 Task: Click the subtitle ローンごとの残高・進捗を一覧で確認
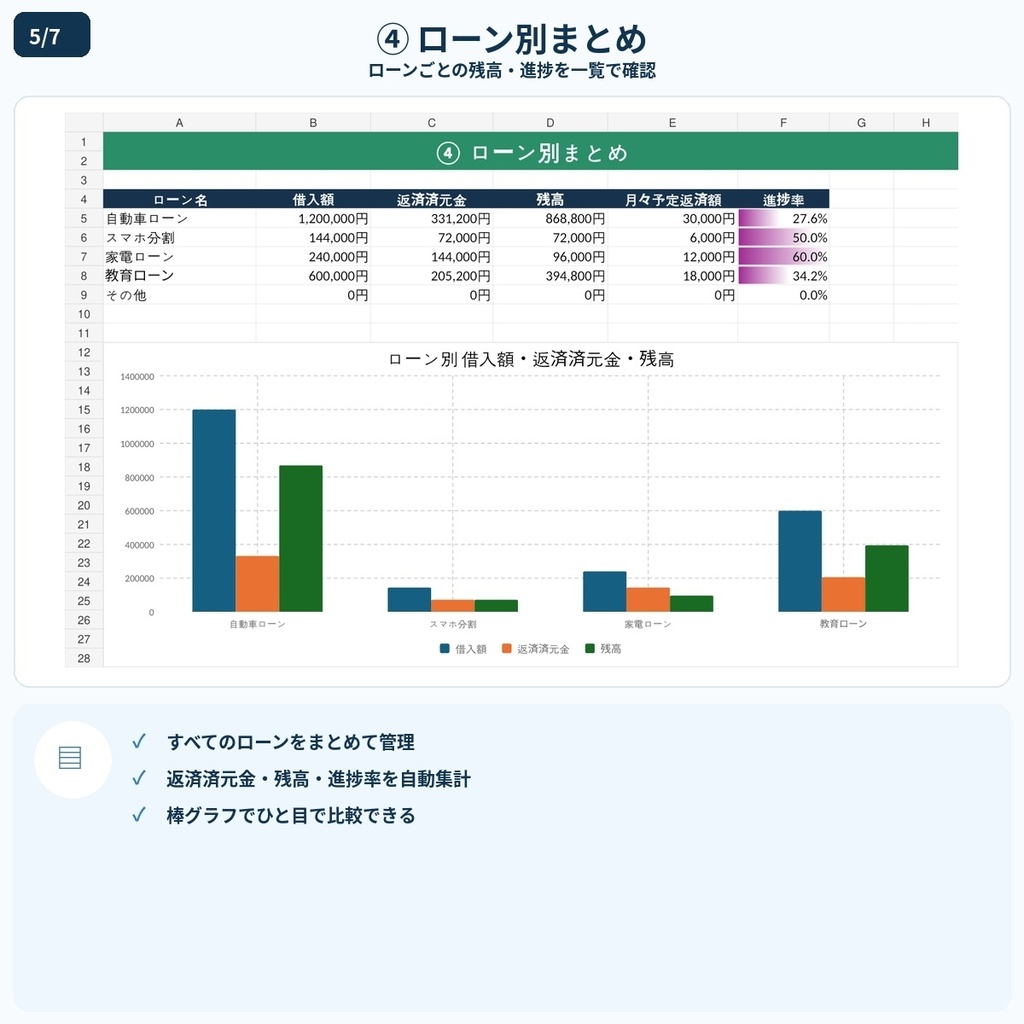click(512, 71)
